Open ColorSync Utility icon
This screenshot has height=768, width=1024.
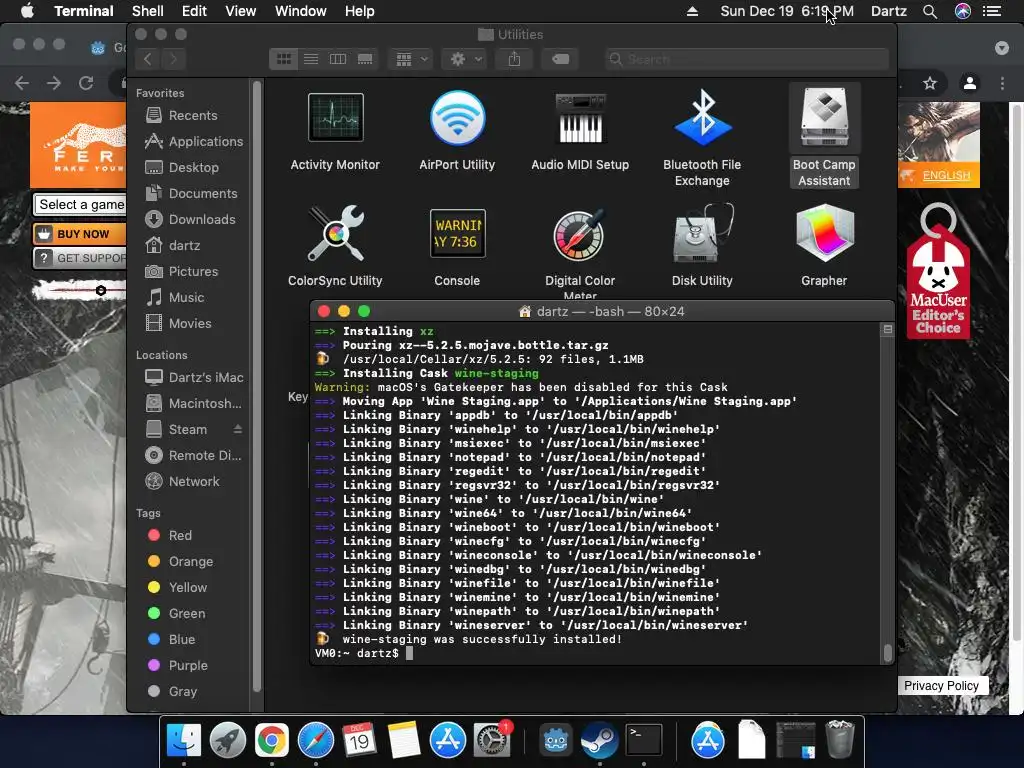336,234
